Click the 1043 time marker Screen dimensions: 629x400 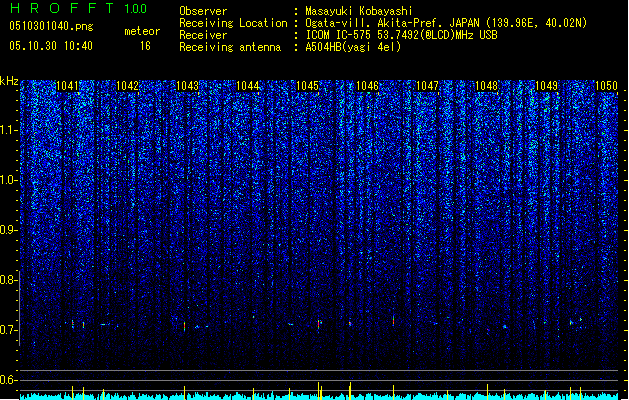187,86
